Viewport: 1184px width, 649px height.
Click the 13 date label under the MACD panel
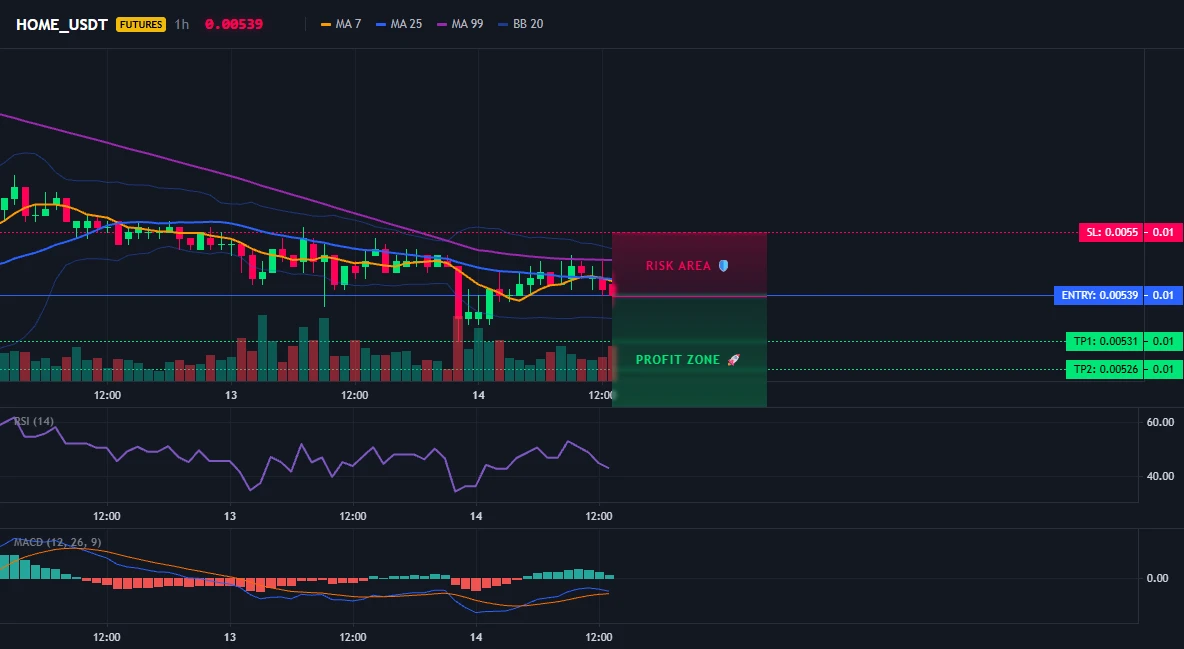coord(230,637)
